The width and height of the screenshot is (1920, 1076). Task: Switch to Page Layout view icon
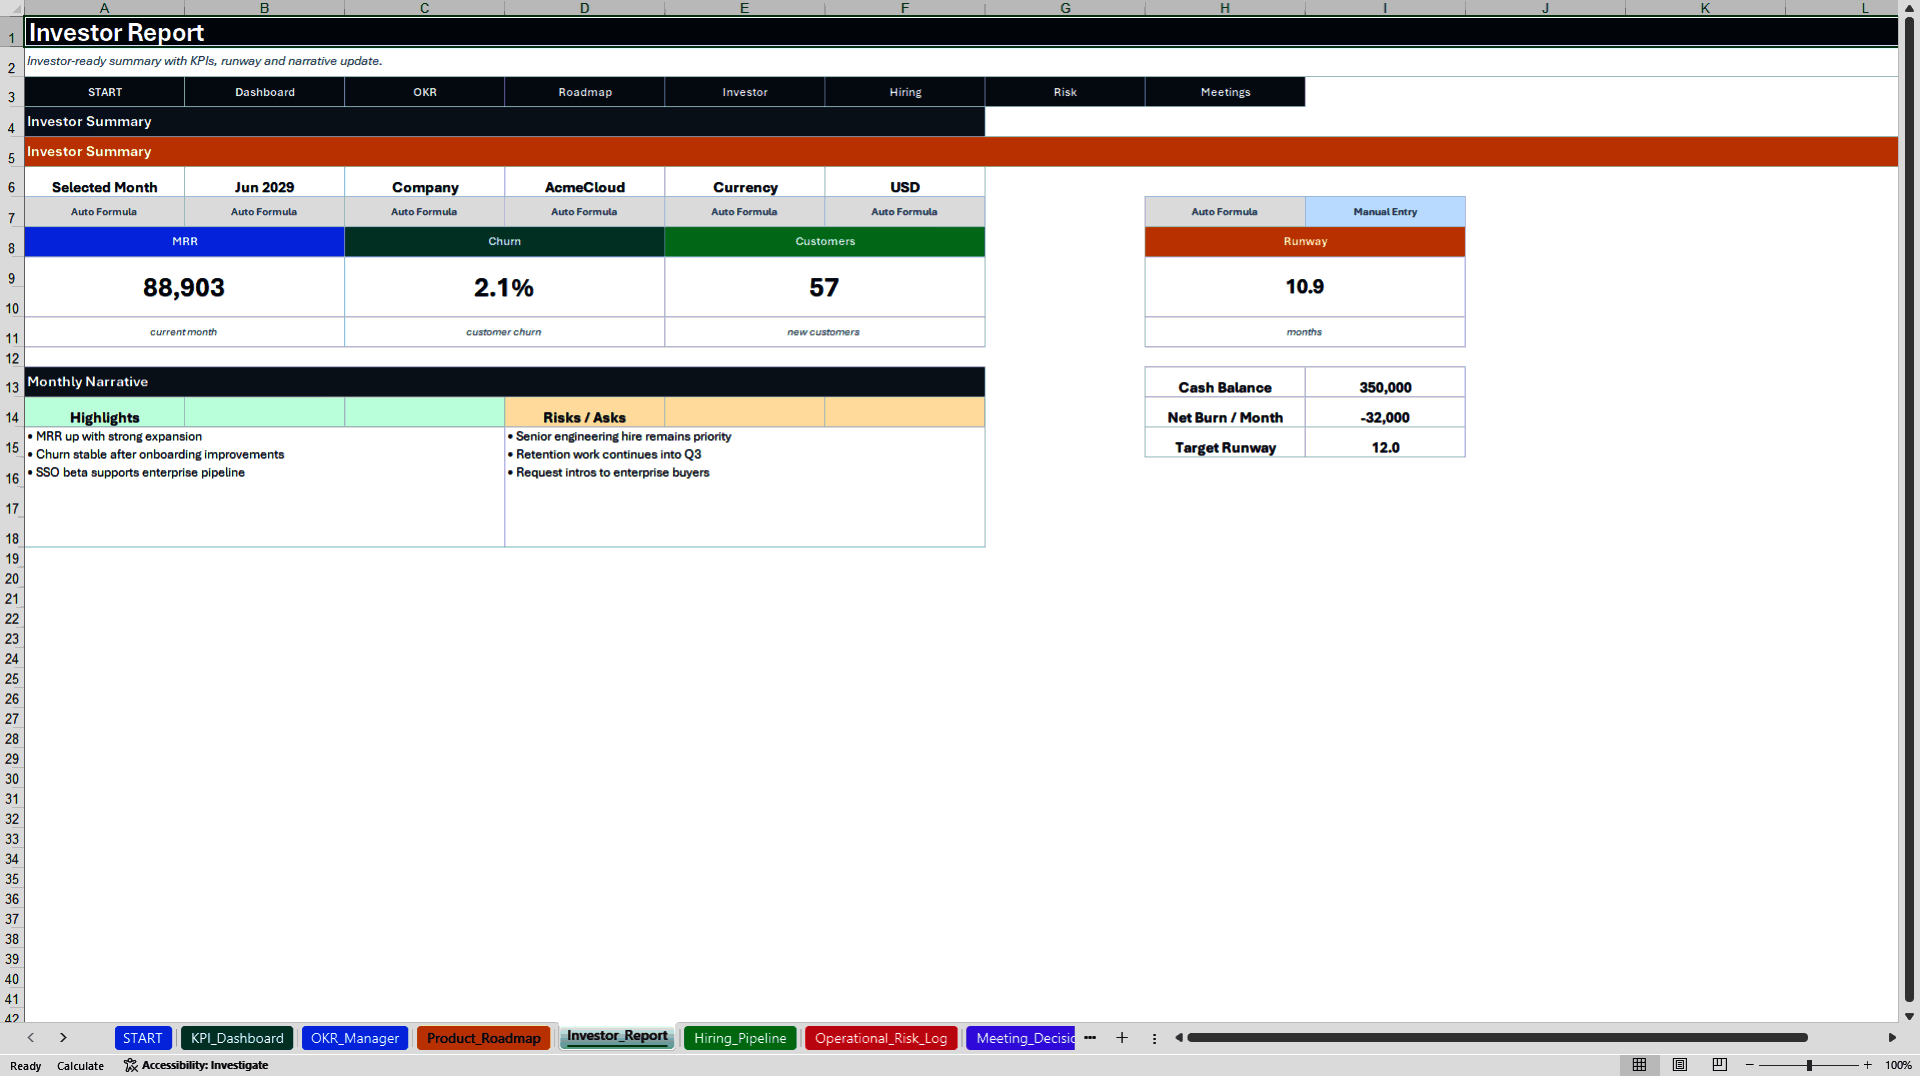(1680, 1065)
